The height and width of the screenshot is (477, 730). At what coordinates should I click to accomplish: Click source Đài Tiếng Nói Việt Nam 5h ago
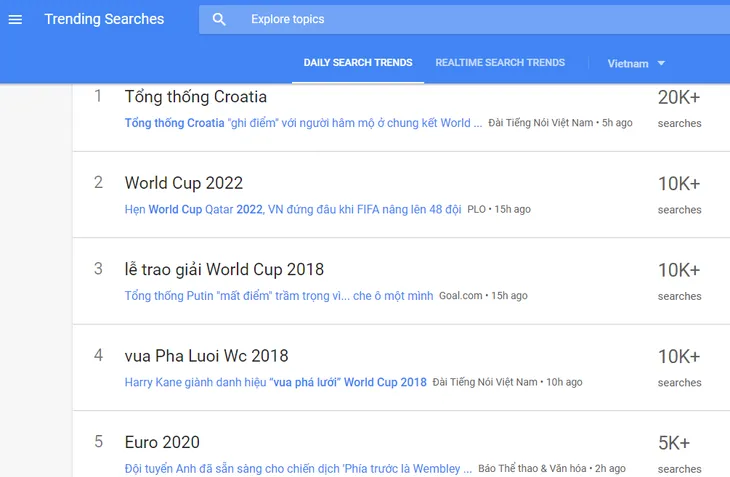pos(560,123)
